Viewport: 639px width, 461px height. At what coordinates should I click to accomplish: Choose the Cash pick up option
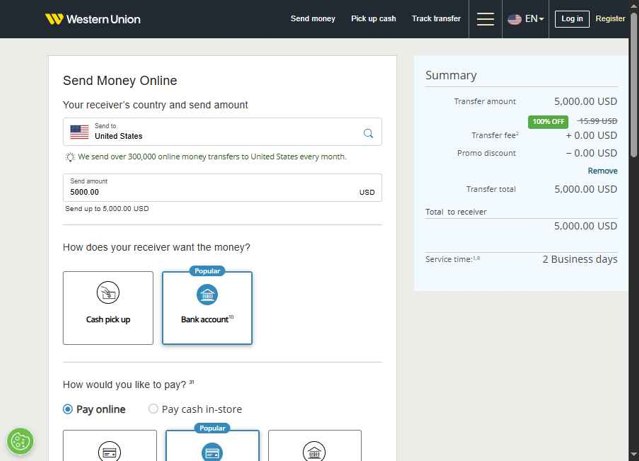click(x=108, y=308)
